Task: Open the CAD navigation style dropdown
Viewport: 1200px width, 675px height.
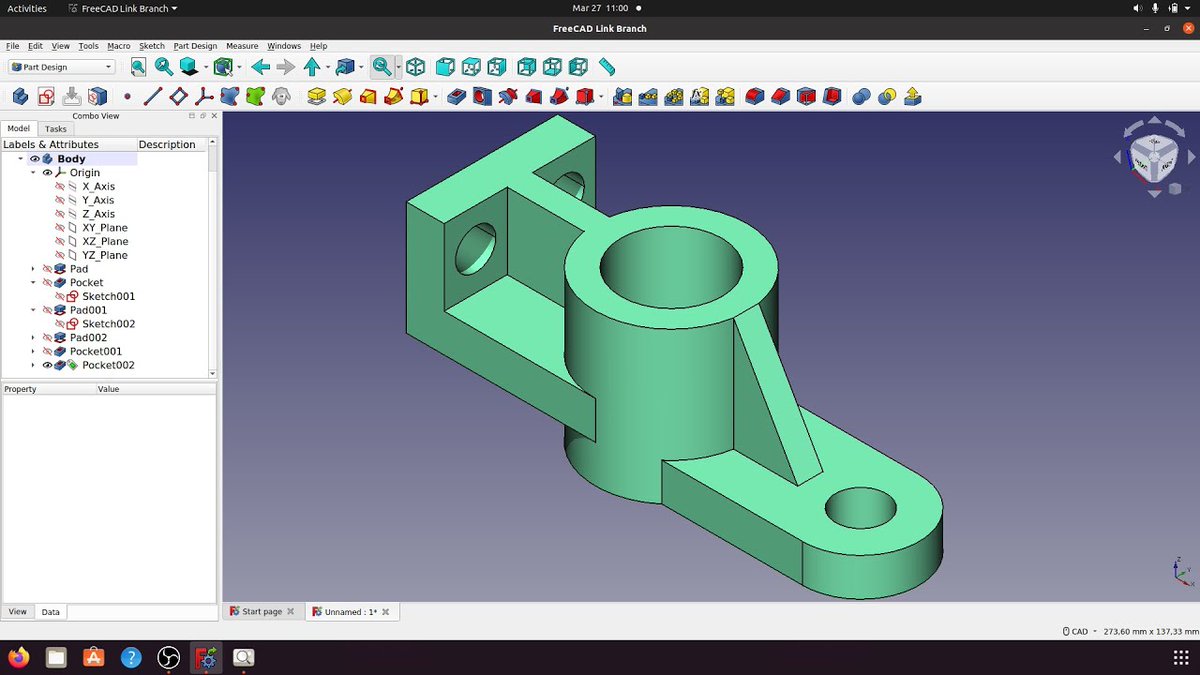Action: pyautogui.click(x=1080, y=631)
